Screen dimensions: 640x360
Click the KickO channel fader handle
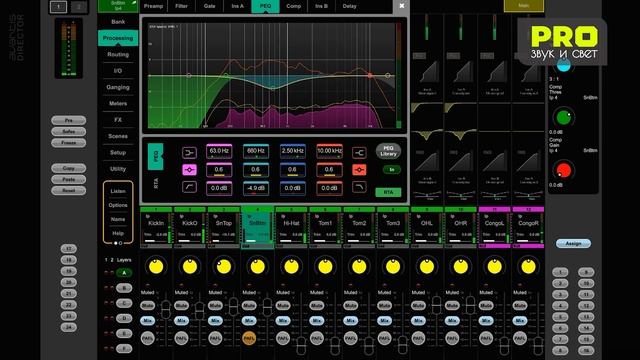pyautogui.click(x=200, y=311)
